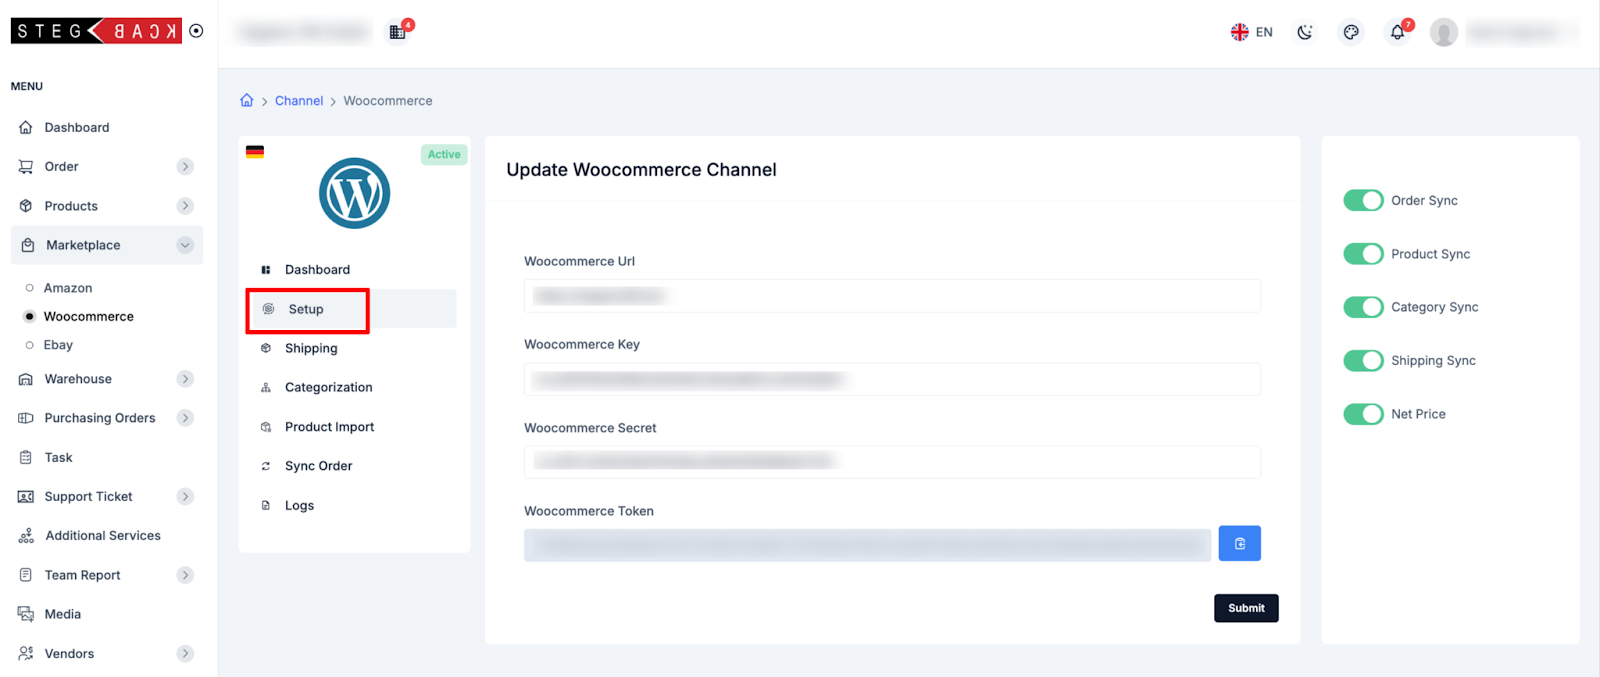Screen dimensions: 1600x677
Task: Focus the Woocommerce Url field
Action: 892,296
